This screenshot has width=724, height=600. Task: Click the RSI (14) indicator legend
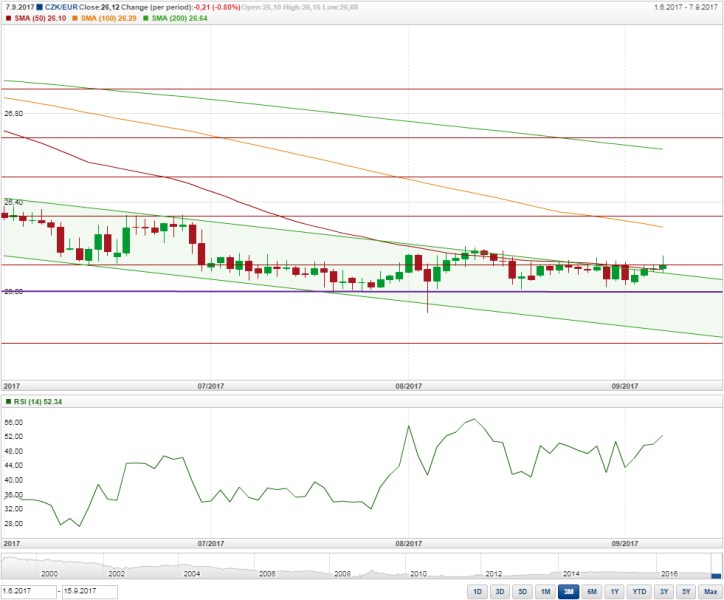tap(34, 402)
